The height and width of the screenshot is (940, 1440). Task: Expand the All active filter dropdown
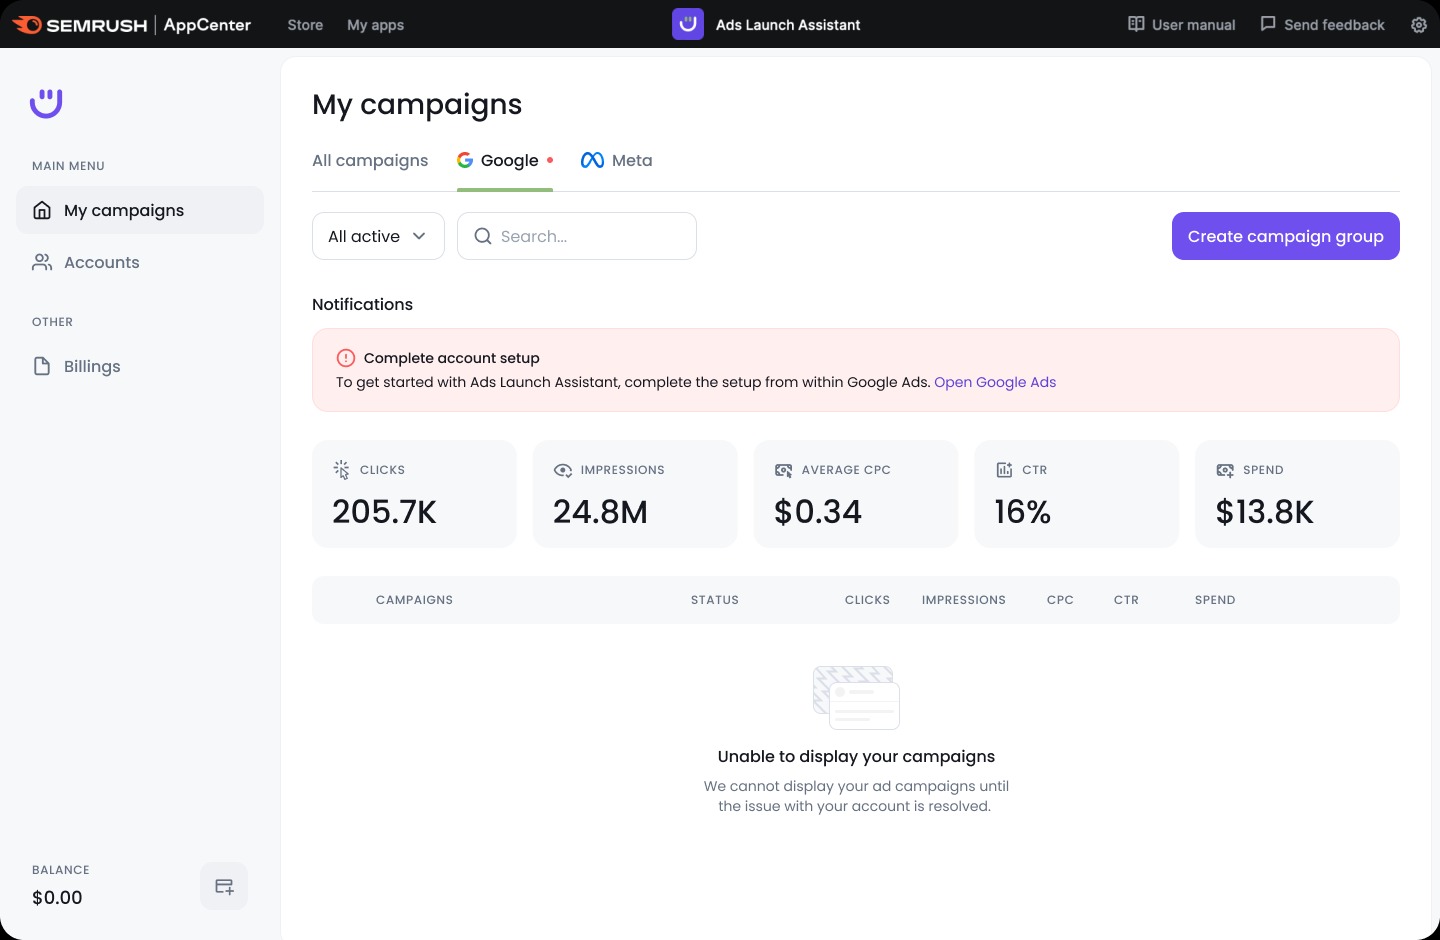(378, 236)
